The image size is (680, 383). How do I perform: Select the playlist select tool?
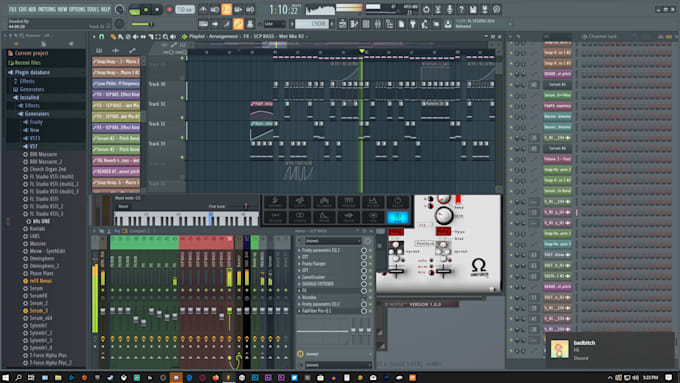[x=158, y=37]
